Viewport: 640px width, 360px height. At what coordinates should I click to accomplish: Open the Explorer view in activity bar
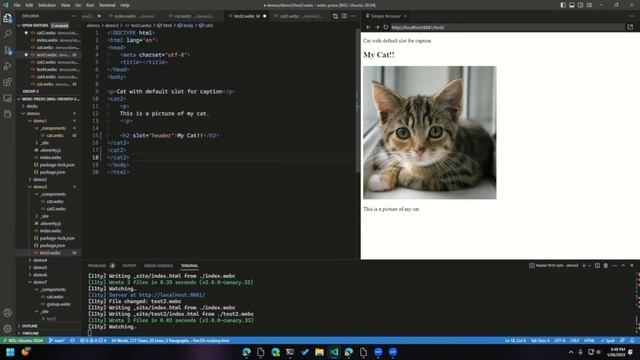pos(7,18)
